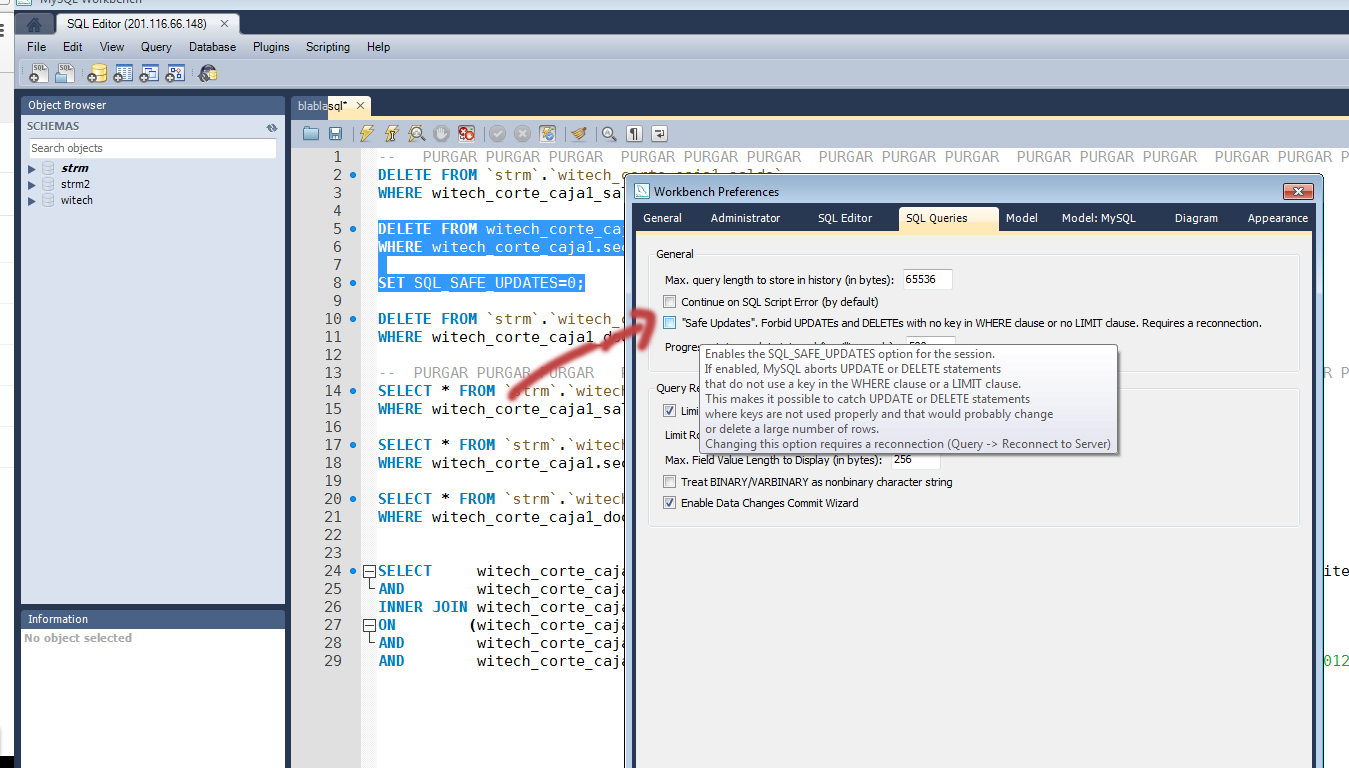Click the reconnect to DBMS icon
The width and height of the screenshot is (1349, 768).
coord(207,73)
